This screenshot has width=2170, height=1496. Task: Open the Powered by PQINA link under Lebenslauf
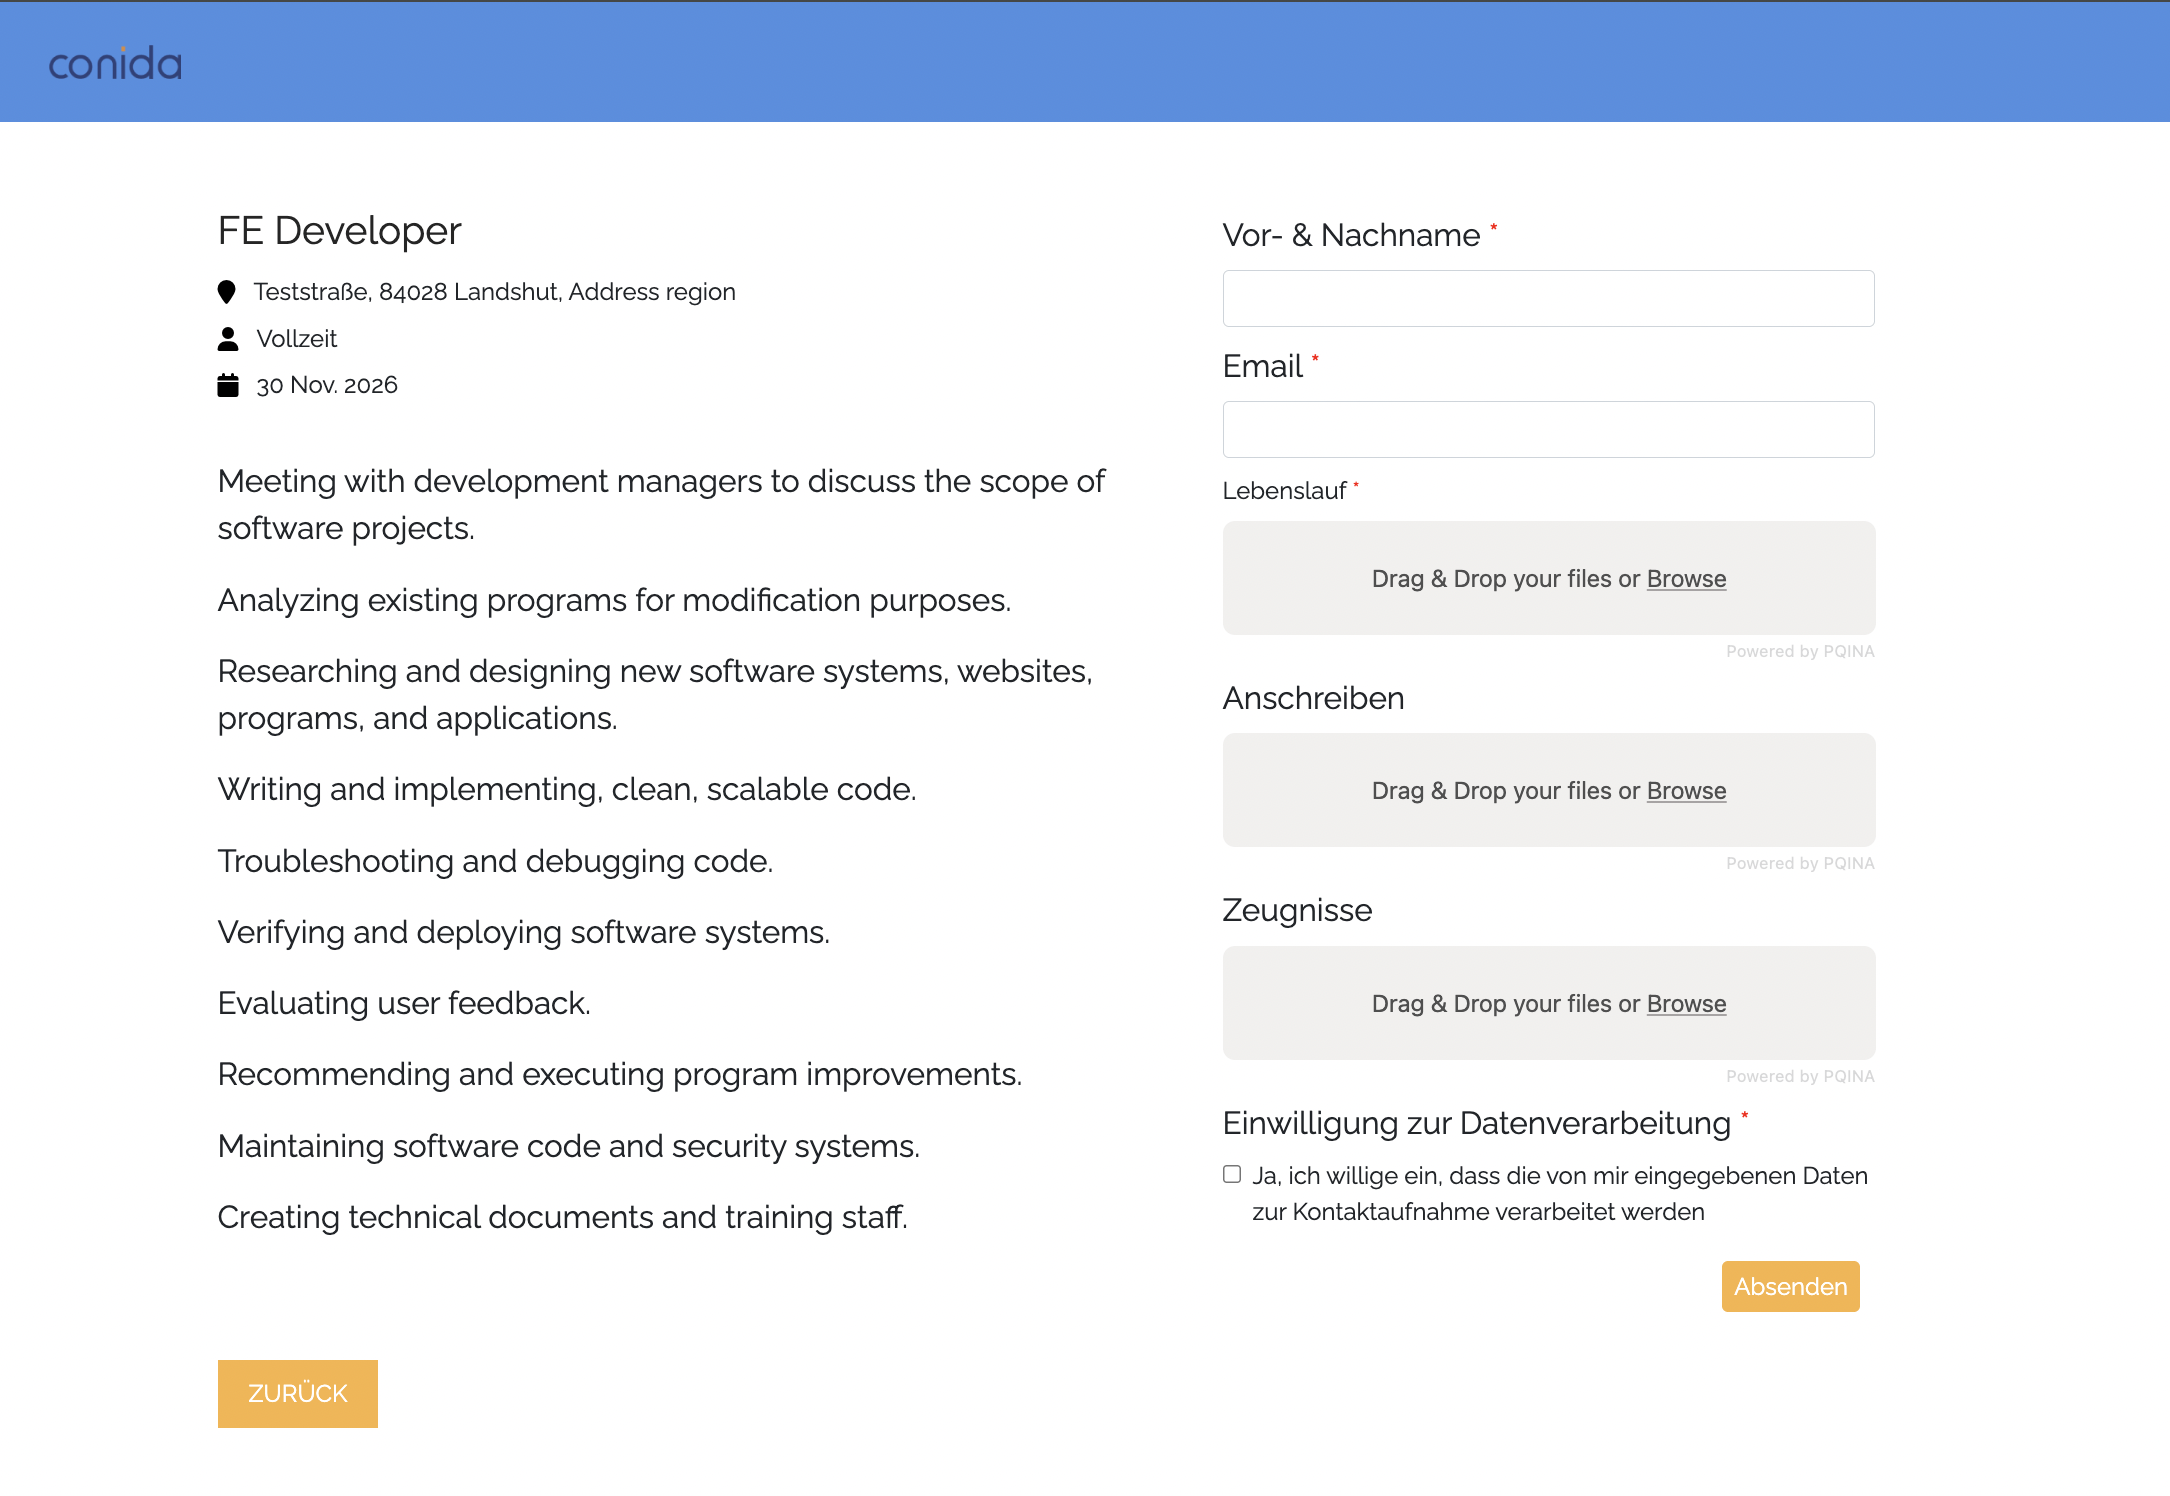coord(1800,651)
